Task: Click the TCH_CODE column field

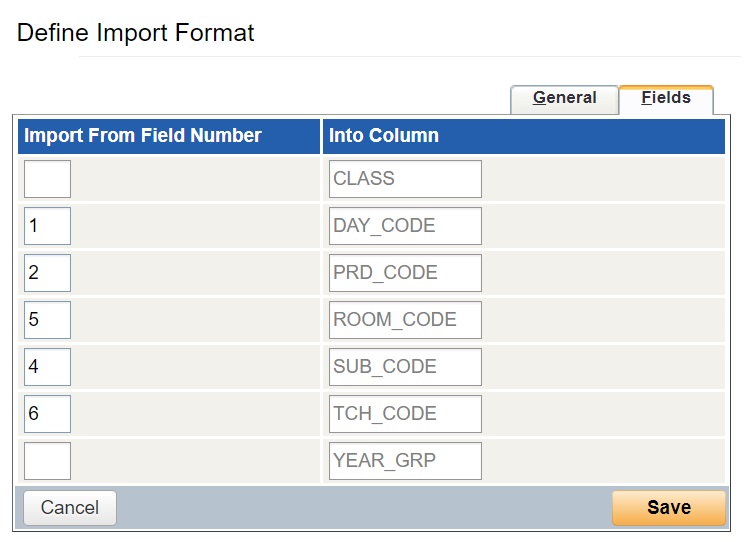Action: [405, 414]
